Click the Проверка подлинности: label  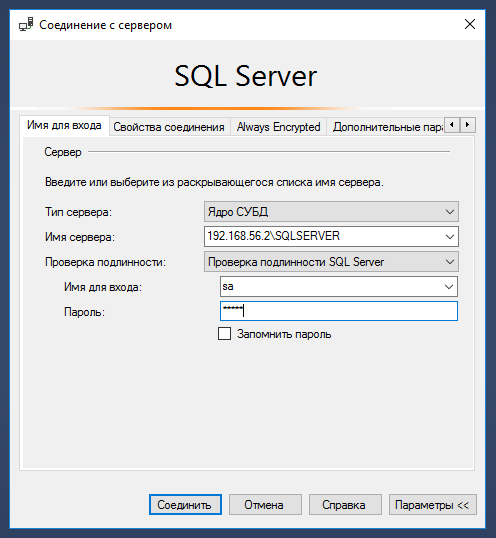[x=105, y=262]
